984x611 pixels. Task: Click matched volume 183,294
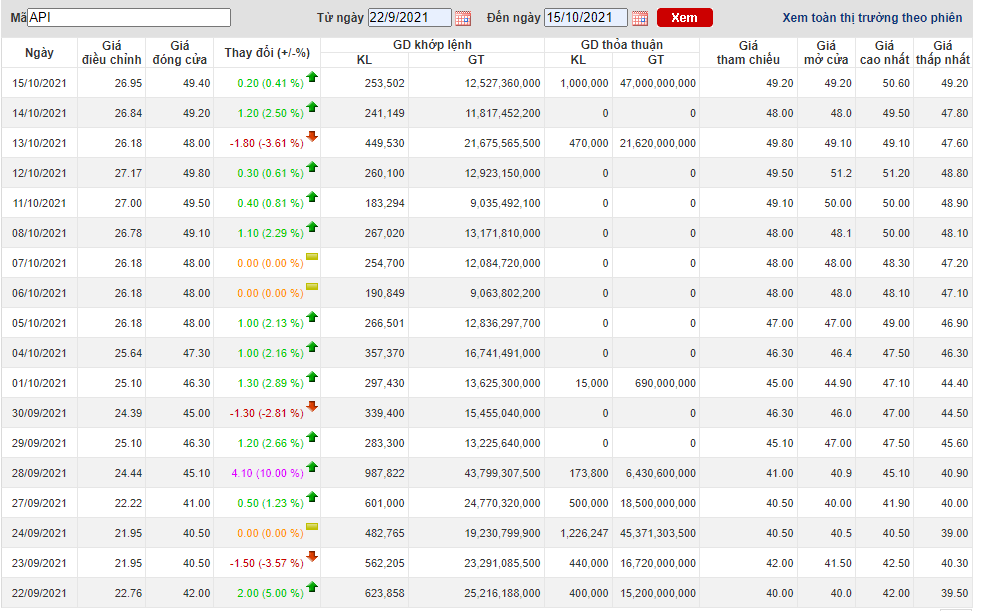click(x=385, y=203)
